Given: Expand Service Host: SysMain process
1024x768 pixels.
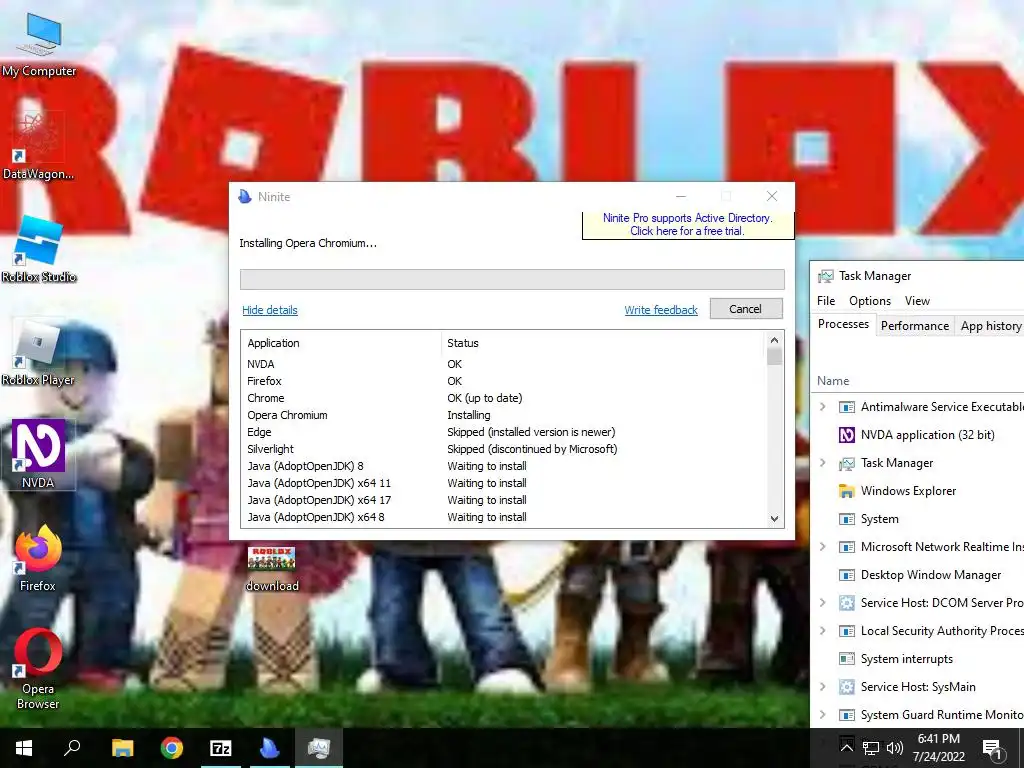Looking at the screenshot, I should pyautogui.click(x=823, y=687).
